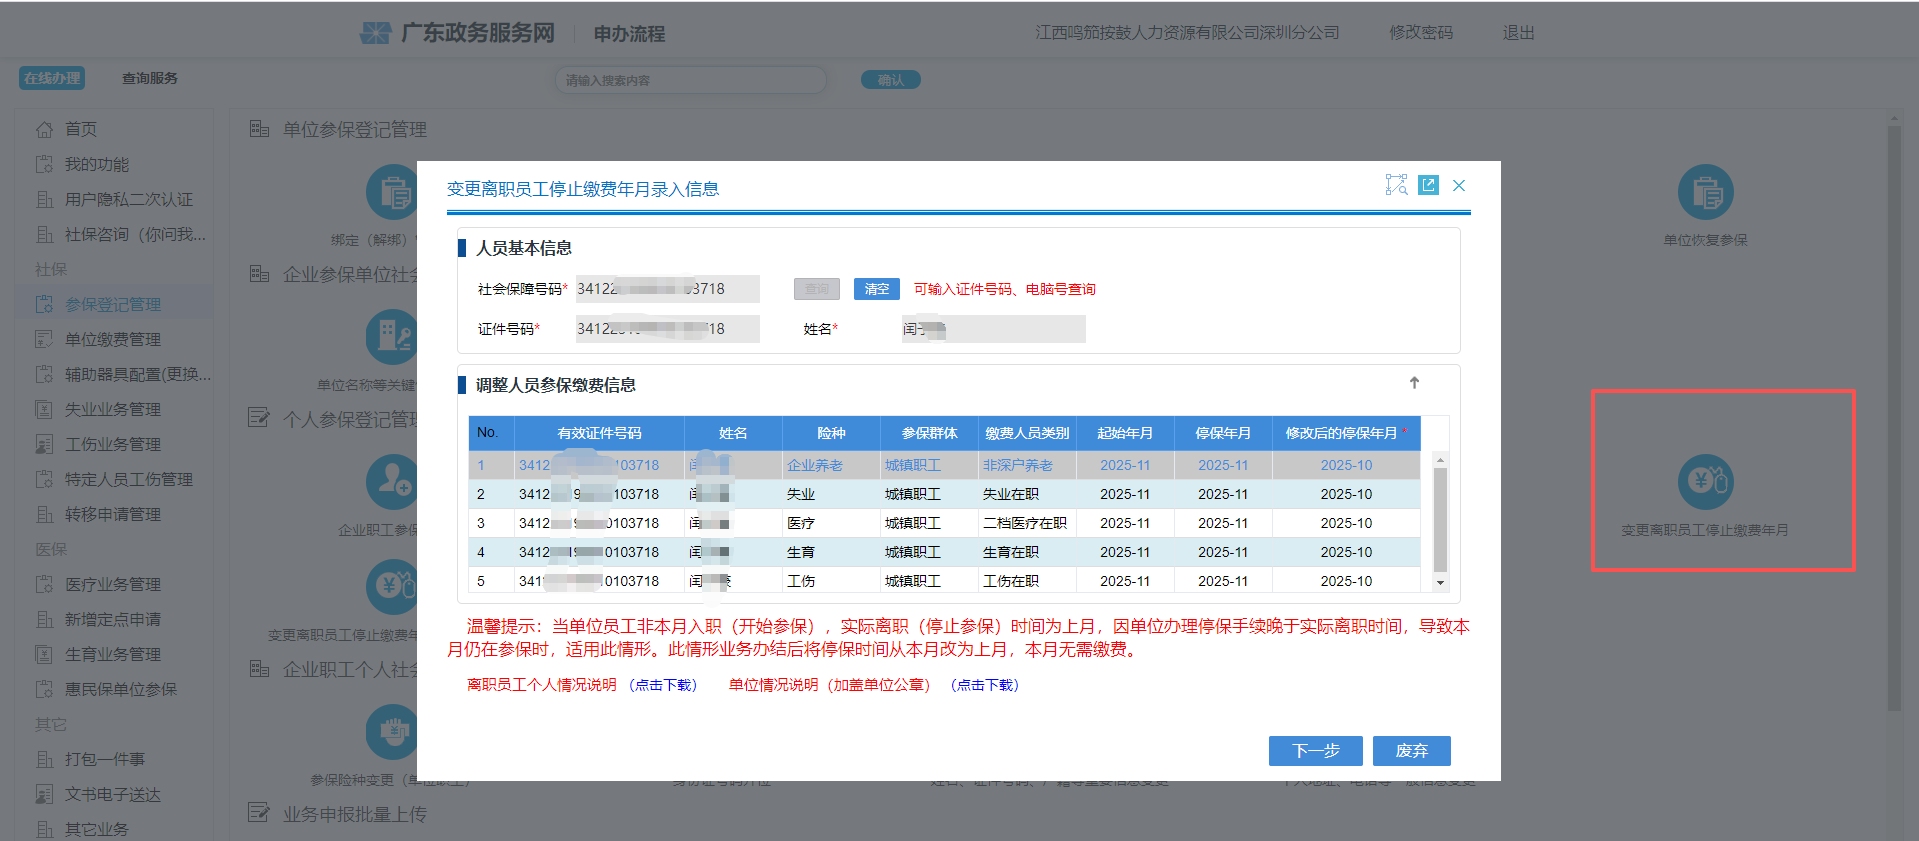Click the main page vertical scrollbar
Screen dimensions: 1919x841
coord(1893,420)
